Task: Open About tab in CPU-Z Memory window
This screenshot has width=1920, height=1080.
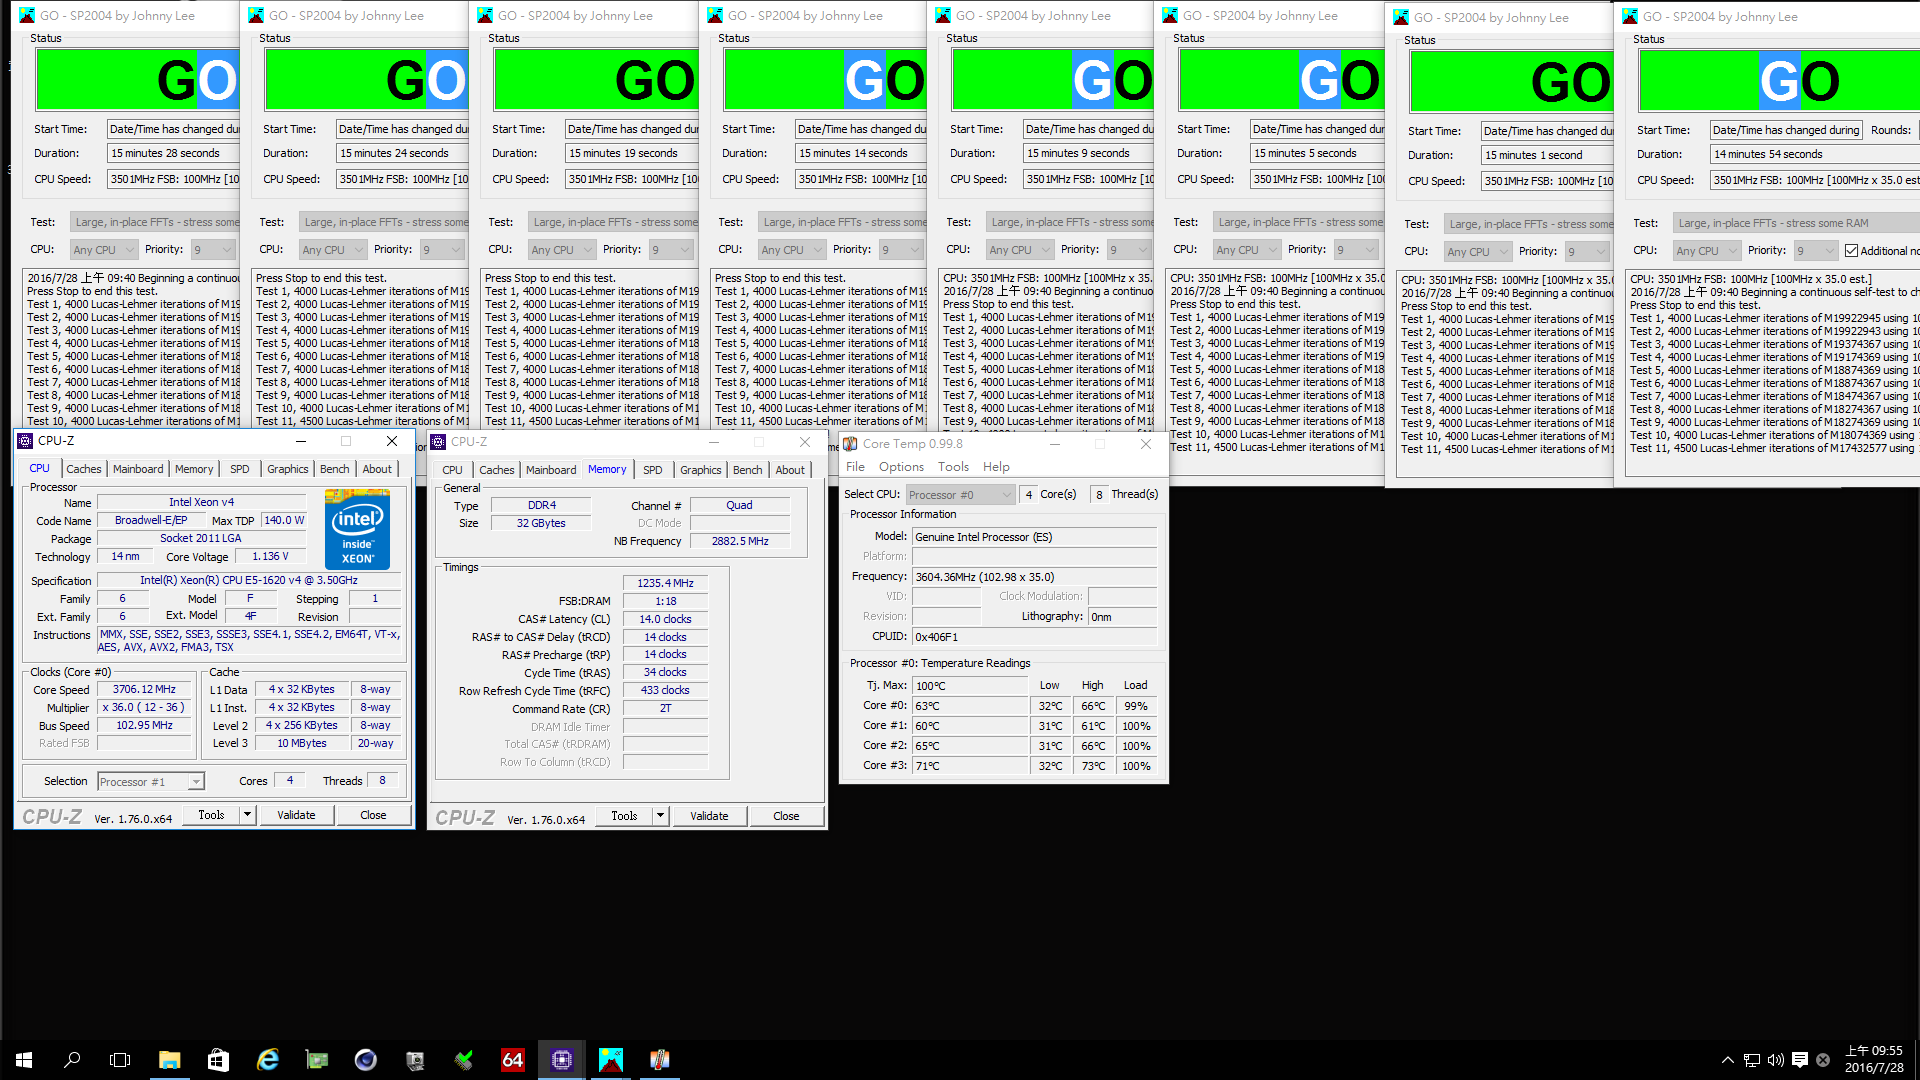Action: (x=790, y=470)
